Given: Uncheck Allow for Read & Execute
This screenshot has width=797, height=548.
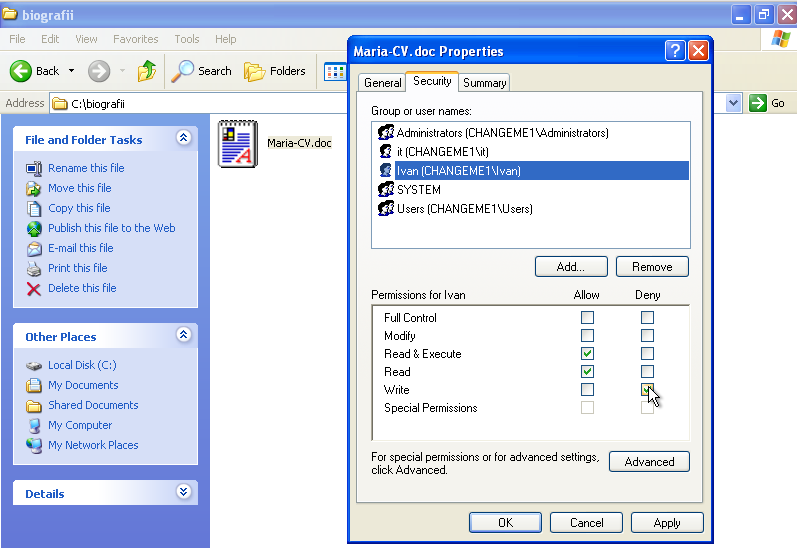Looking at the screenshot, I should coord(587,354).
